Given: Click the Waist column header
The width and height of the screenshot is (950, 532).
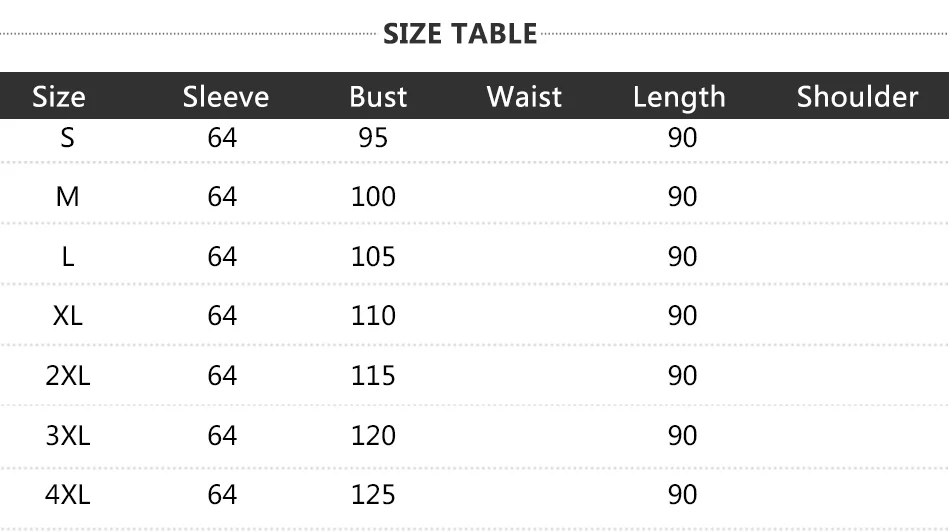Looking at the screenshot, I should [x=524, y=97].
